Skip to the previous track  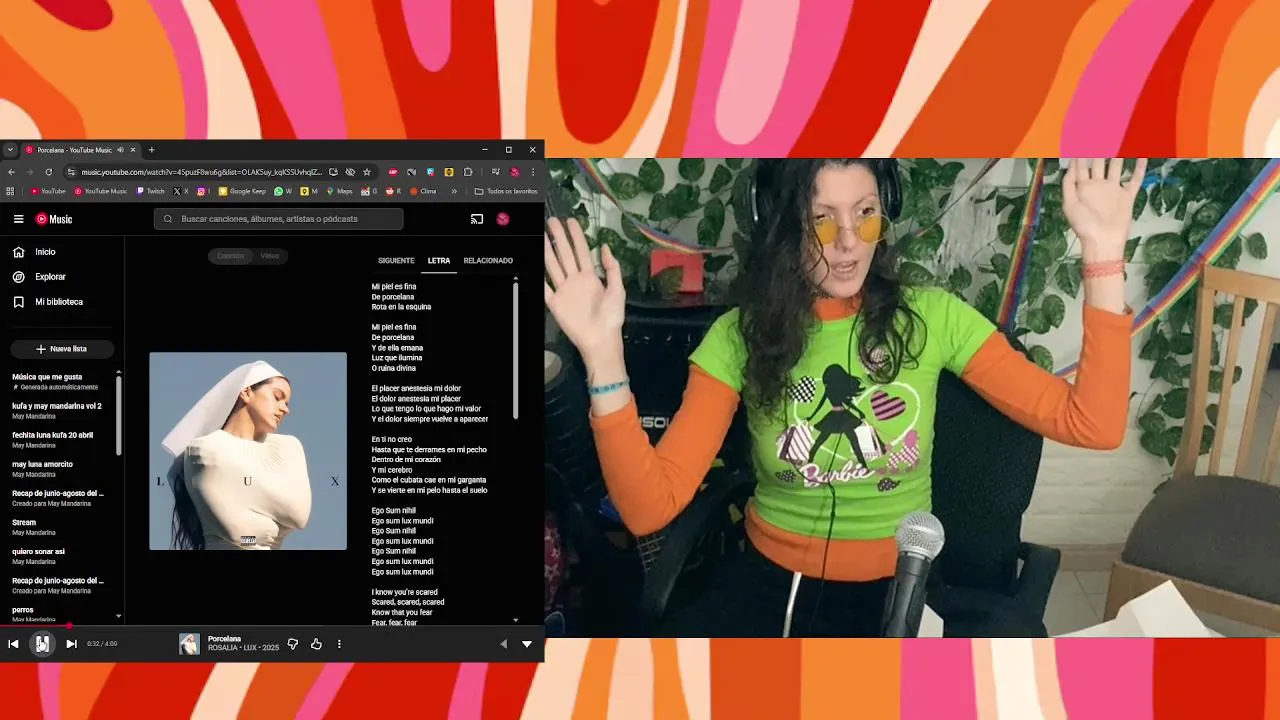coord(13,644)
